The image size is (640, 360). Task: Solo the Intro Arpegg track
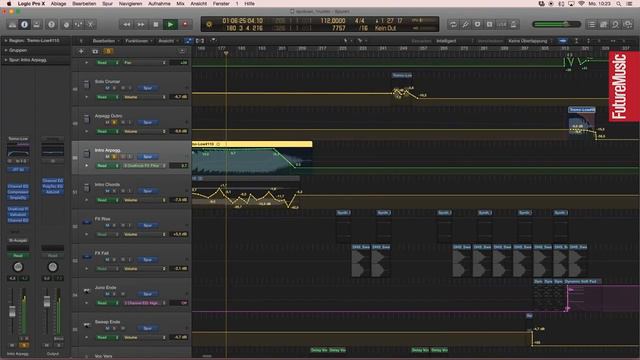pyautogui.click(x=114, y=157)
